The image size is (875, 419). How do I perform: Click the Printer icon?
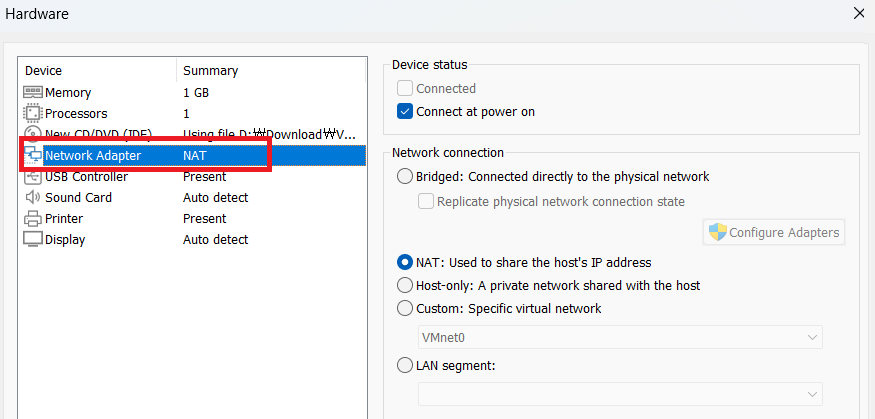click(x=33, y=218)
